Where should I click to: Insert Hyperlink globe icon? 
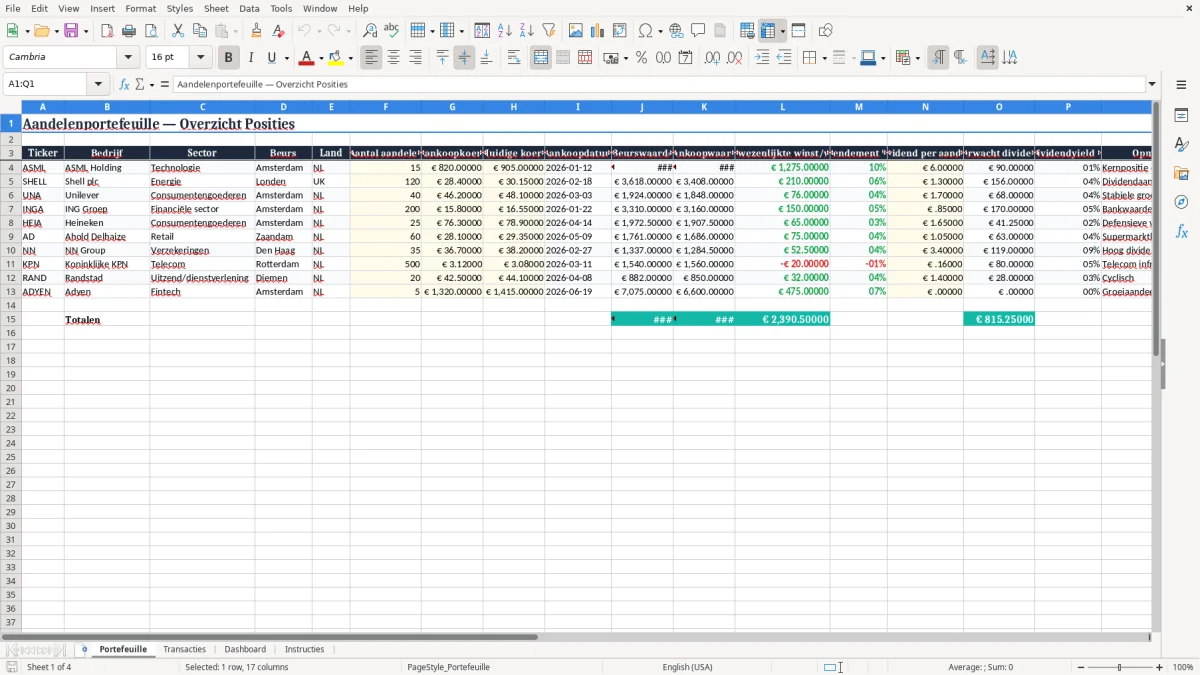click(676, 31)
